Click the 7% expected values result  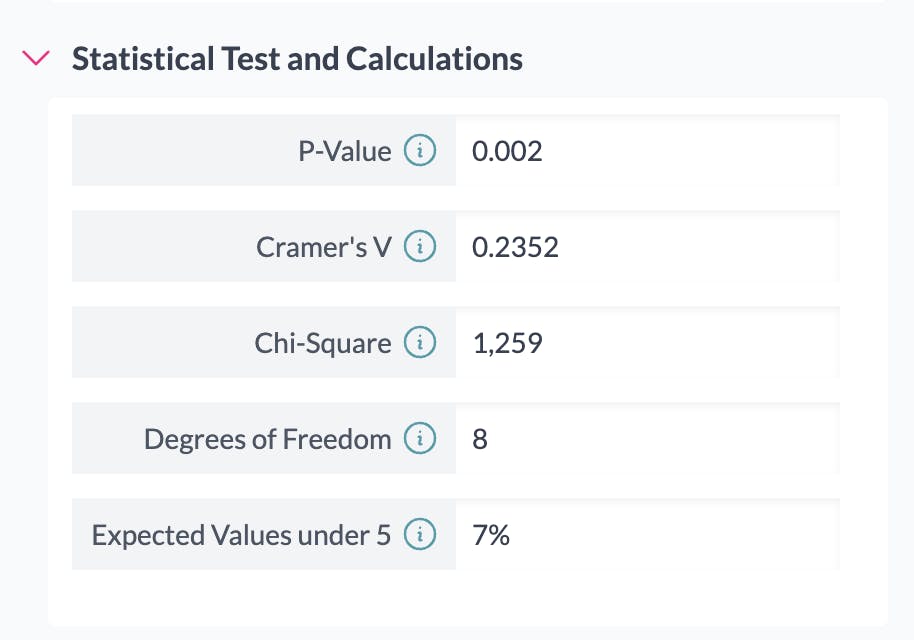(491, 536)
